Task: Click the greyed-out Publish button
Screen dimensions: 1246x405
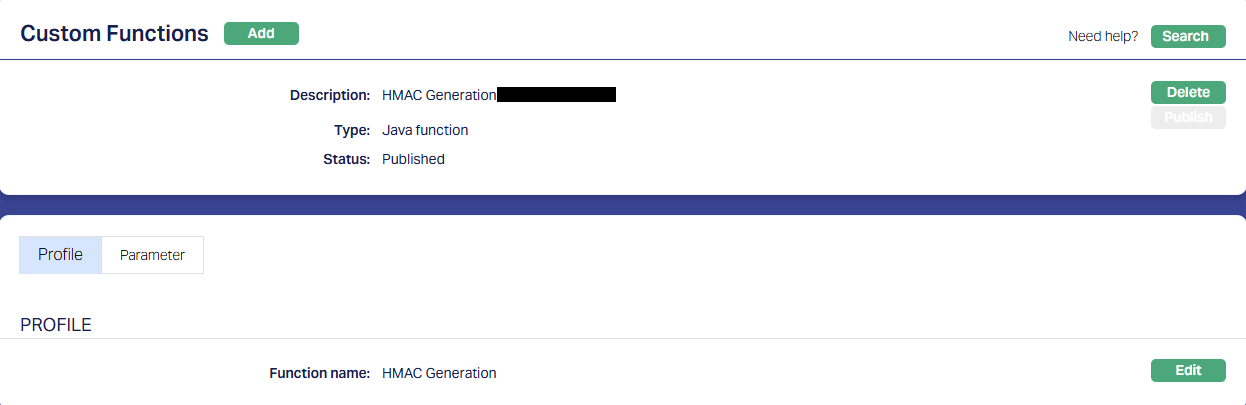Action: point(1188,118)
